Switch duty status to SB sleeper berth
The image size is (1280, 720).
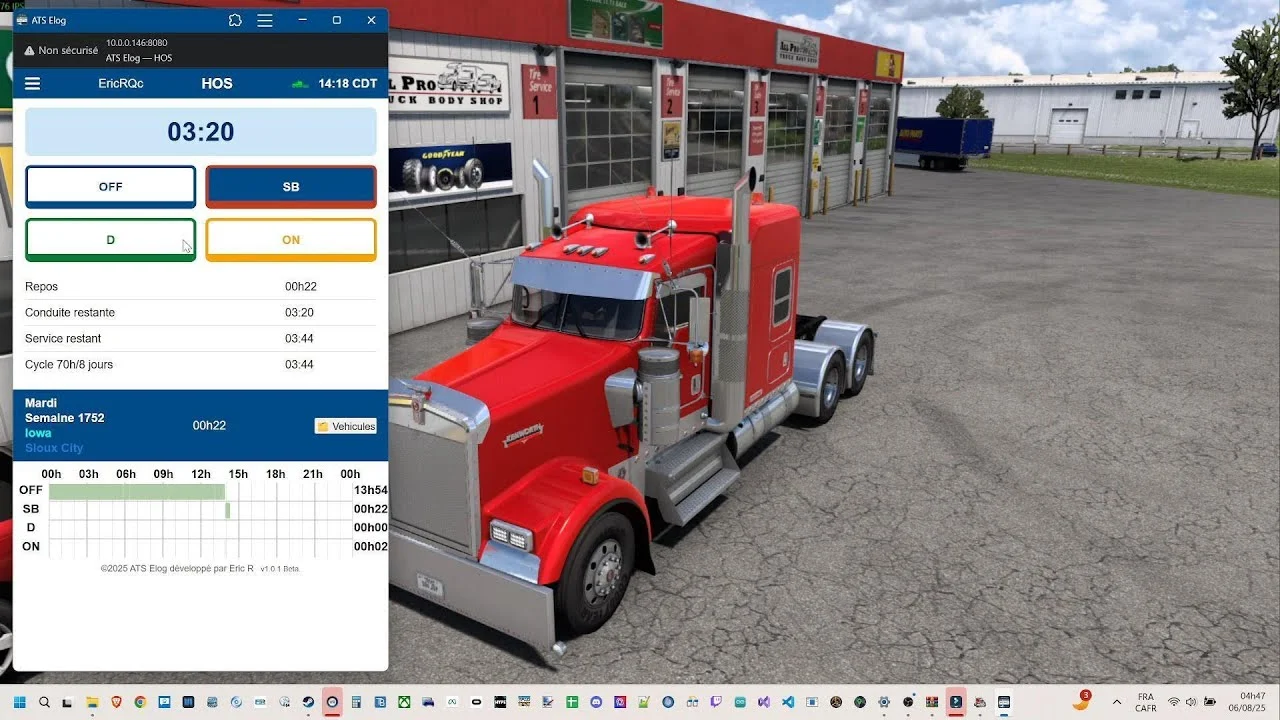tap(291, 187)
